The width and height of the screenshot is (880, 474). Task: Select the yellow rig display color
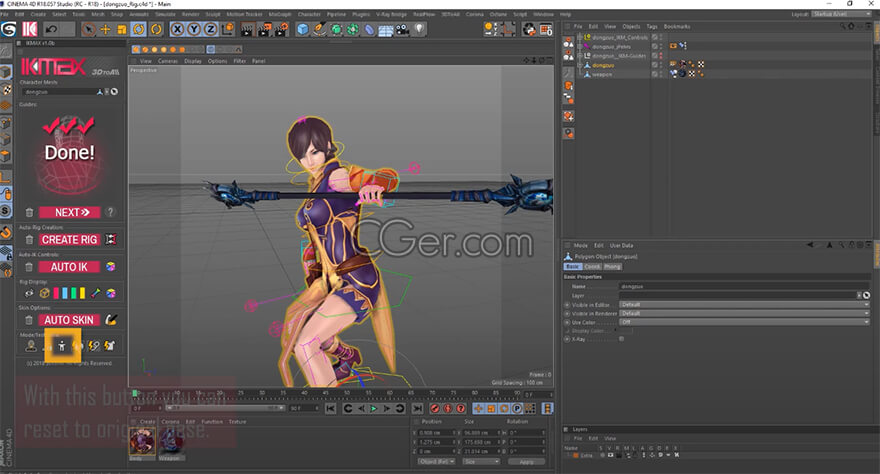tap(82, 293)
